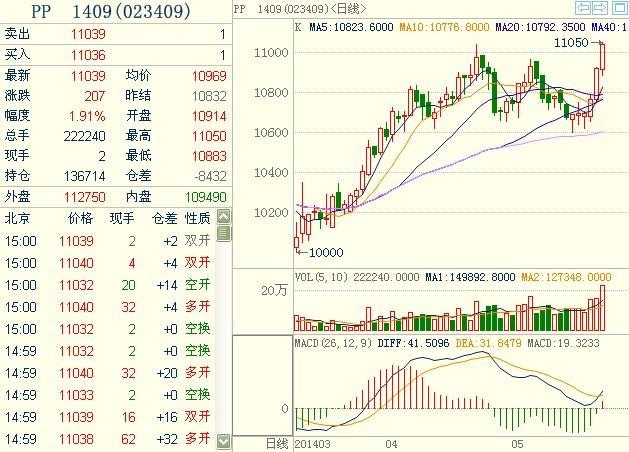
Task: Click the latest candlestick near 11050
Action: pyautogui.click(x=602, y=57)
